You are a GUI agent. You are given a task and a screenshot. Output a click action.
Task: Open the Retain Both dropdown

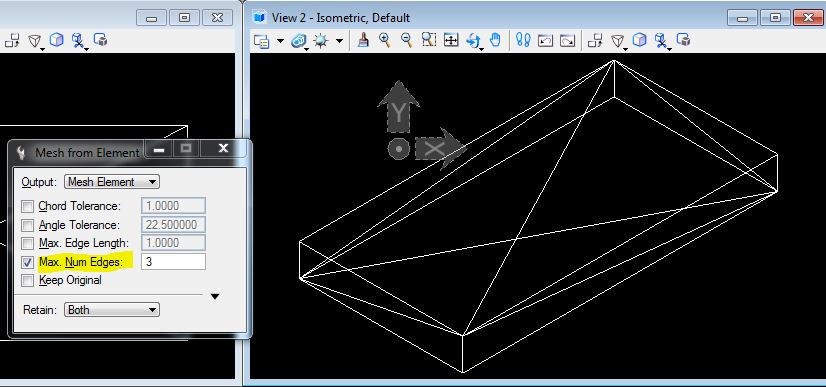click(112, 310)
